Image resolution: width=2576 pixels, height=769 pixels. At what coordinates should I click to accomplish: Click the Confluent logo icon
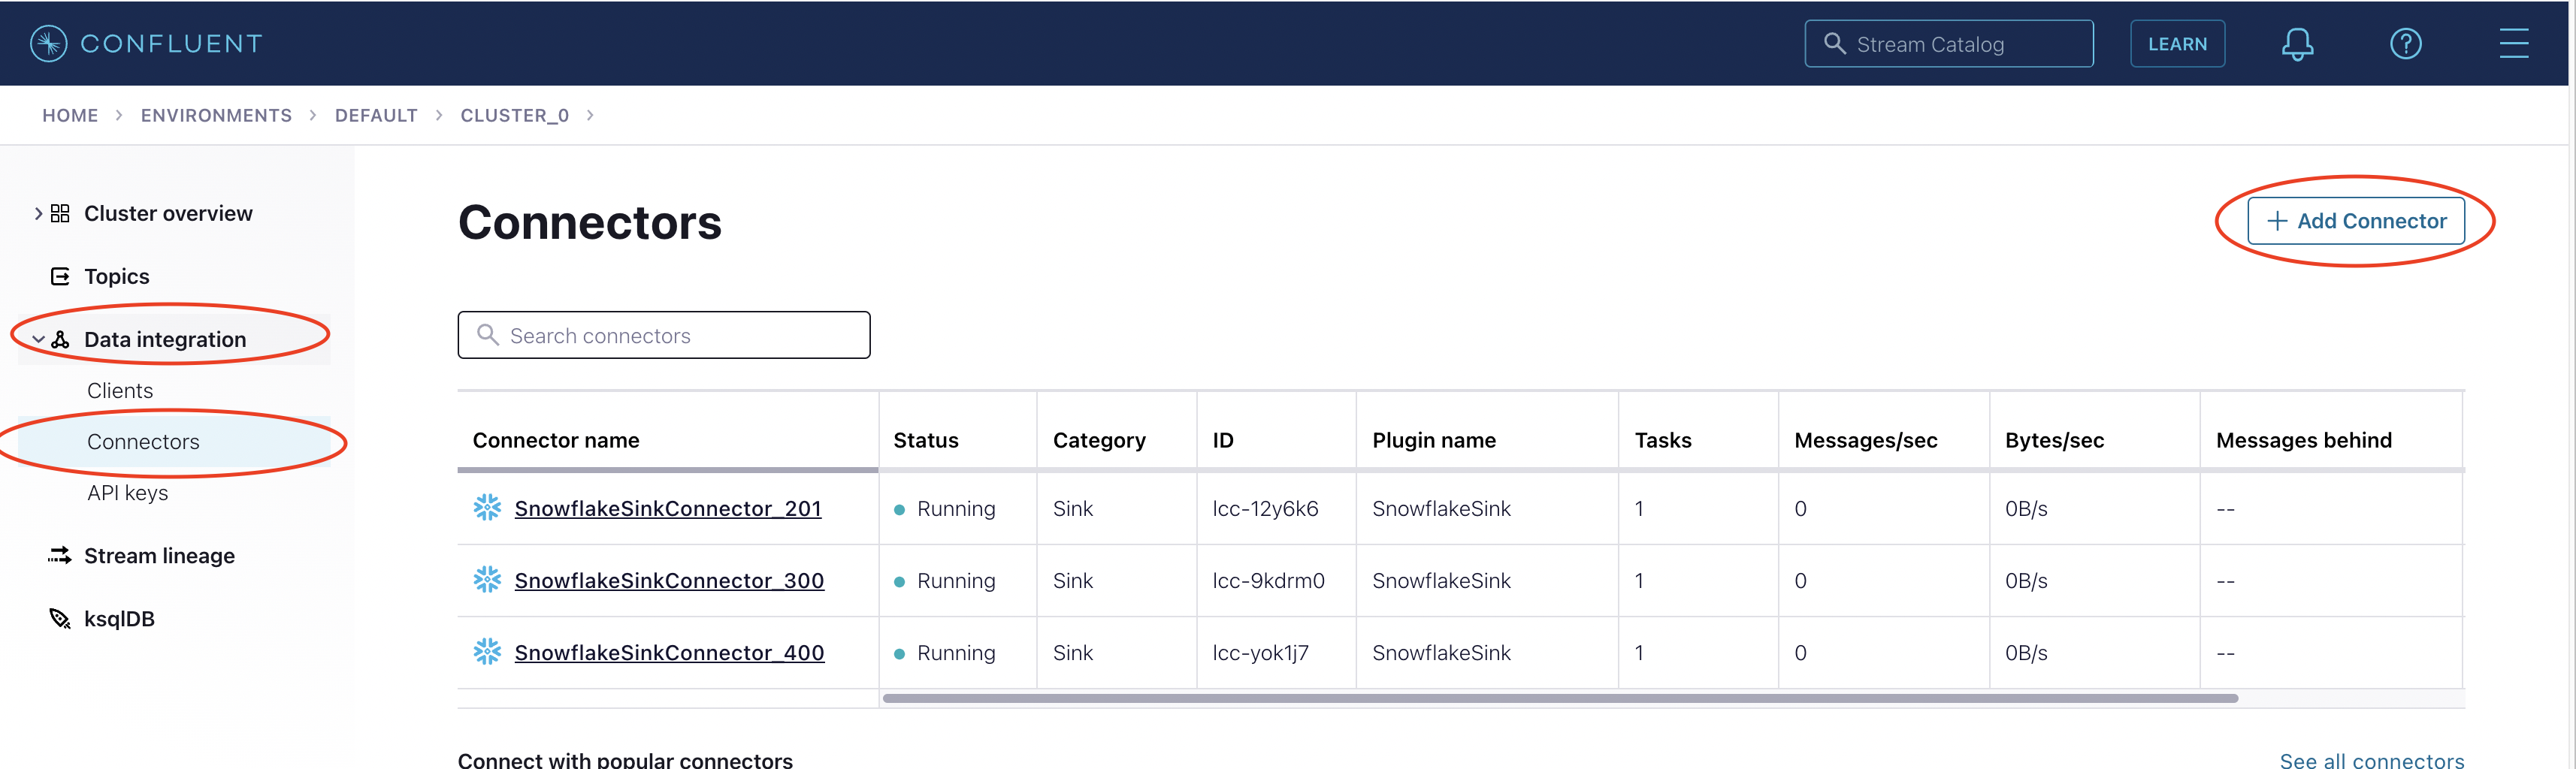click(48, 44)
